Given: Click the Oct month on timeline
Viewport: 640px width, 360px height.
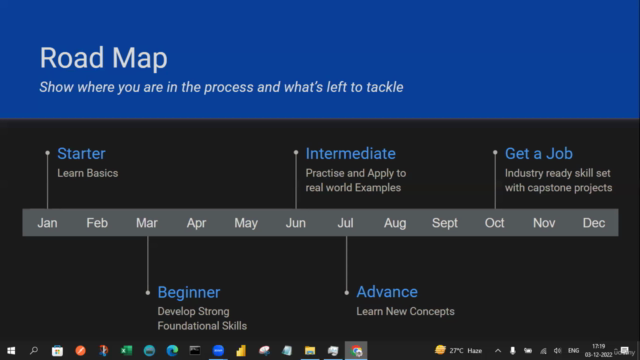Looking at the screenshot, I should point(494,223).
